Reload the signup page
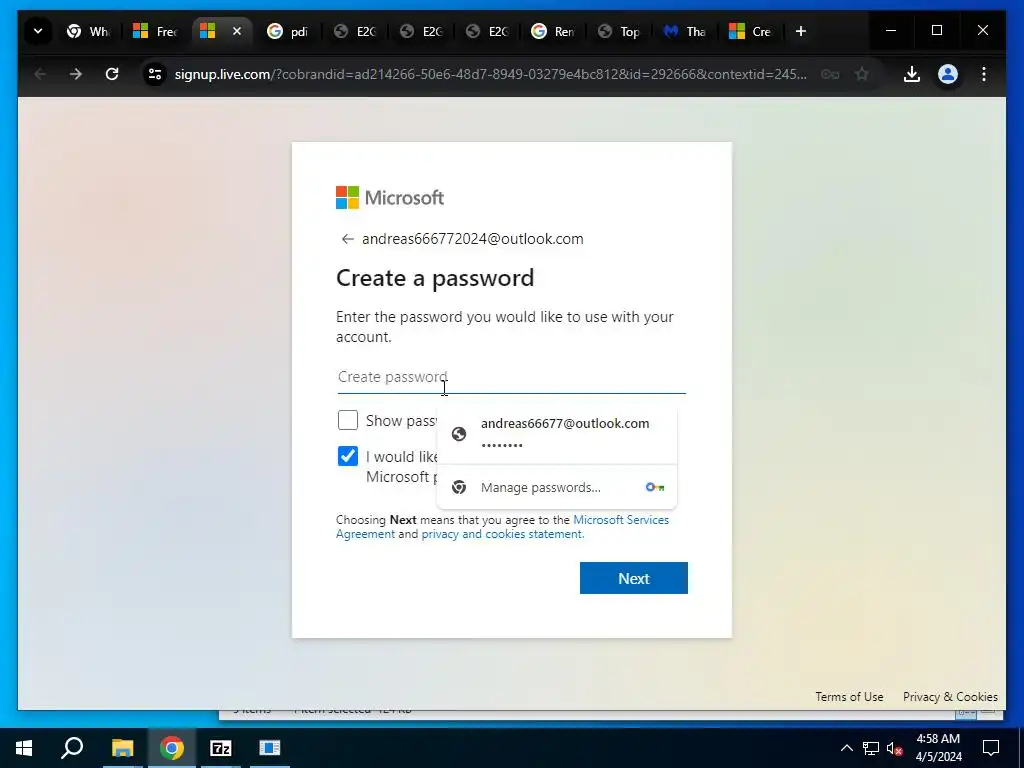 112,74
